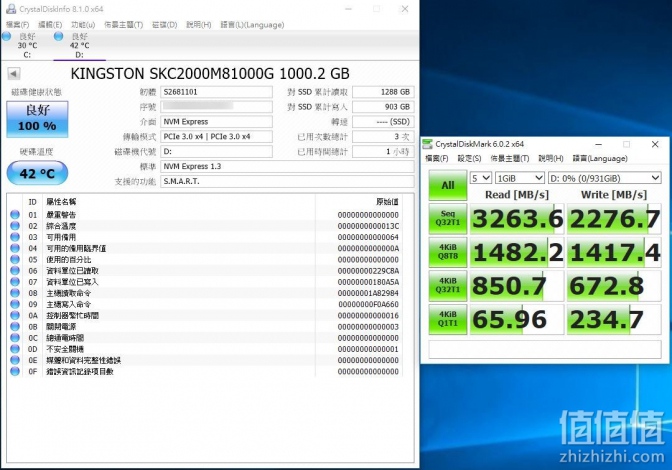
Task: Click the total reads value 1288 GB
Action: pos(383,92)
